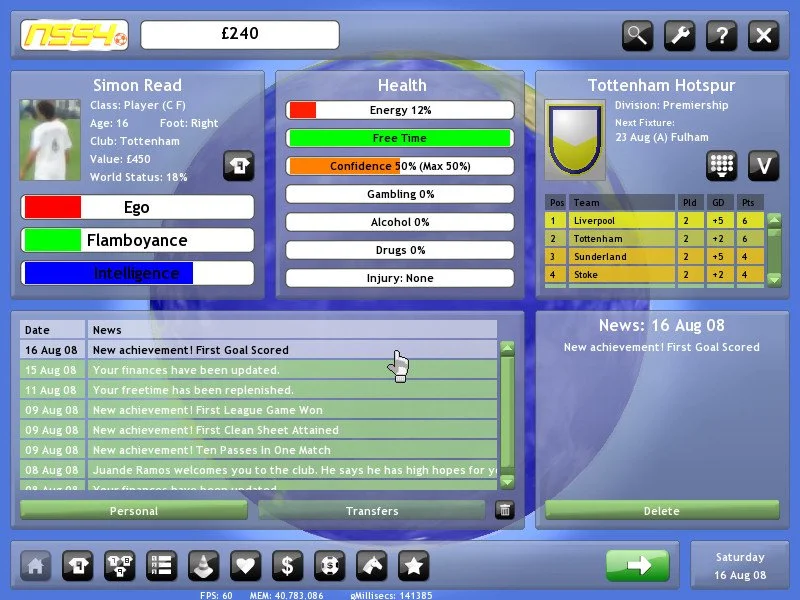Viewport: 800px width, 600px height.
Task: Open the star achievements icon
Action: pyautogui.click(x=413, y=566)
